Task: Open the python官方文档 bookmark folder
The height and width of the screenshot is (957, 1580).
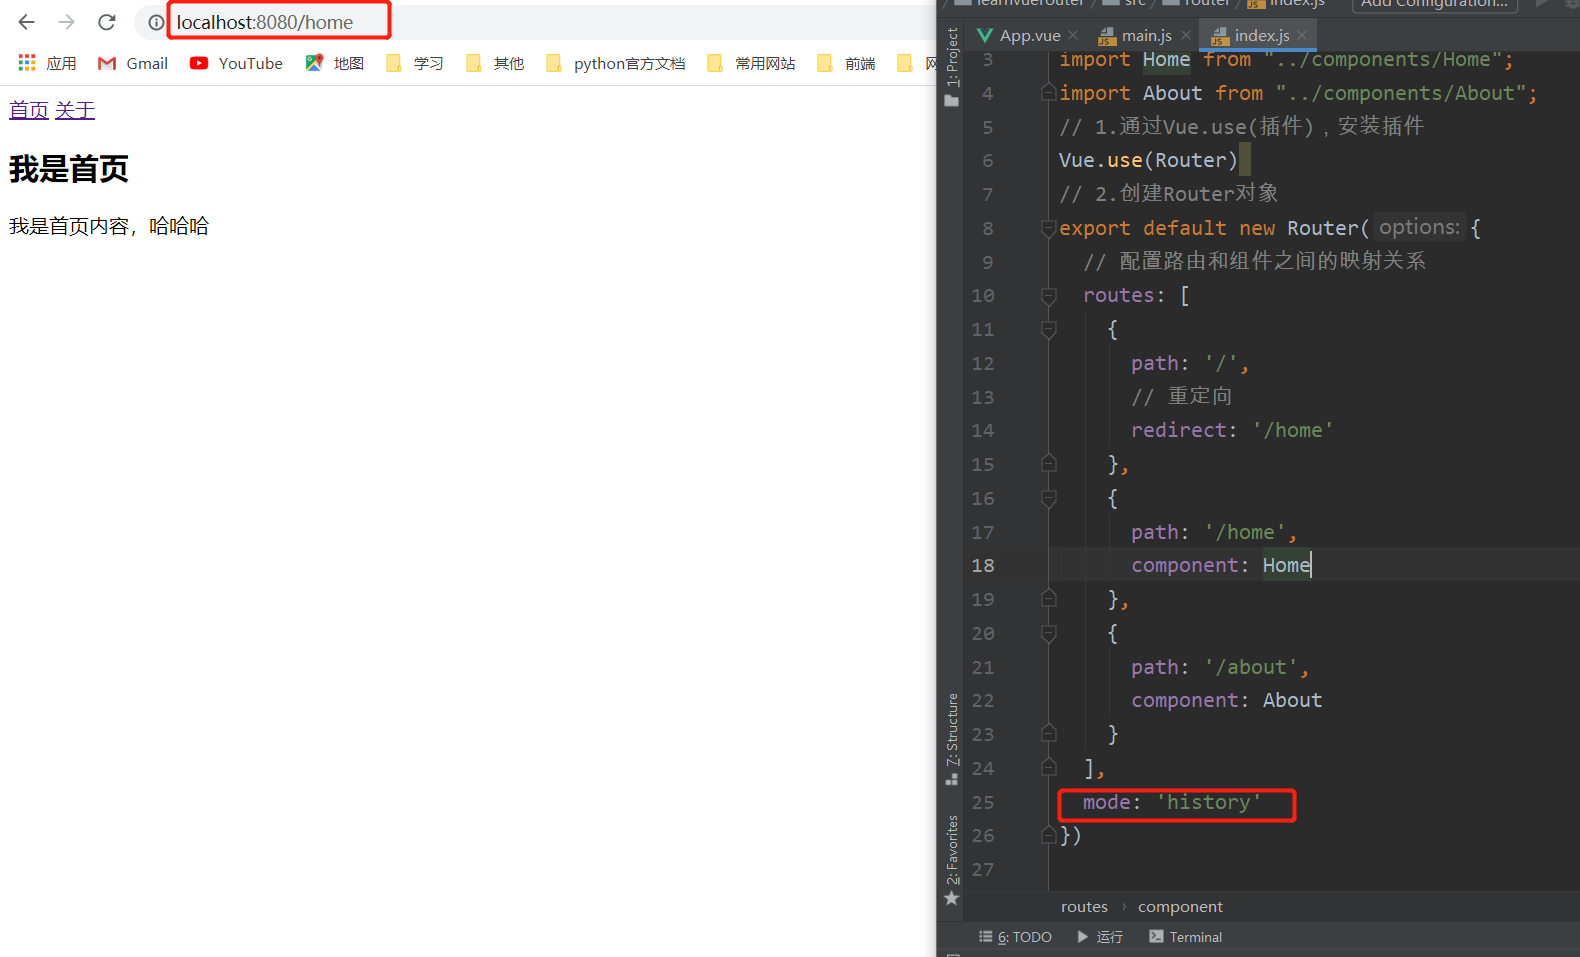Action: 616,63
